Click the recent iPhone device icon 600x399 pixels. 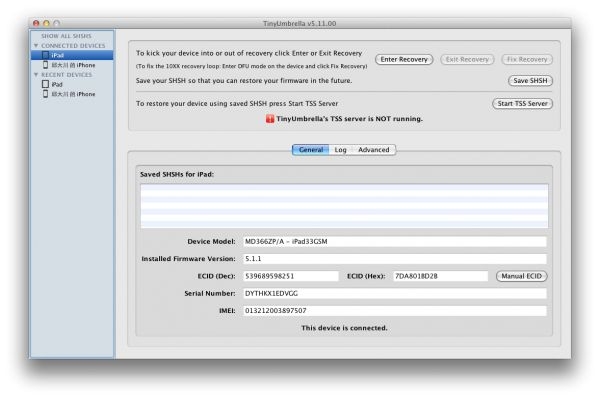click(x=46, y=94)
